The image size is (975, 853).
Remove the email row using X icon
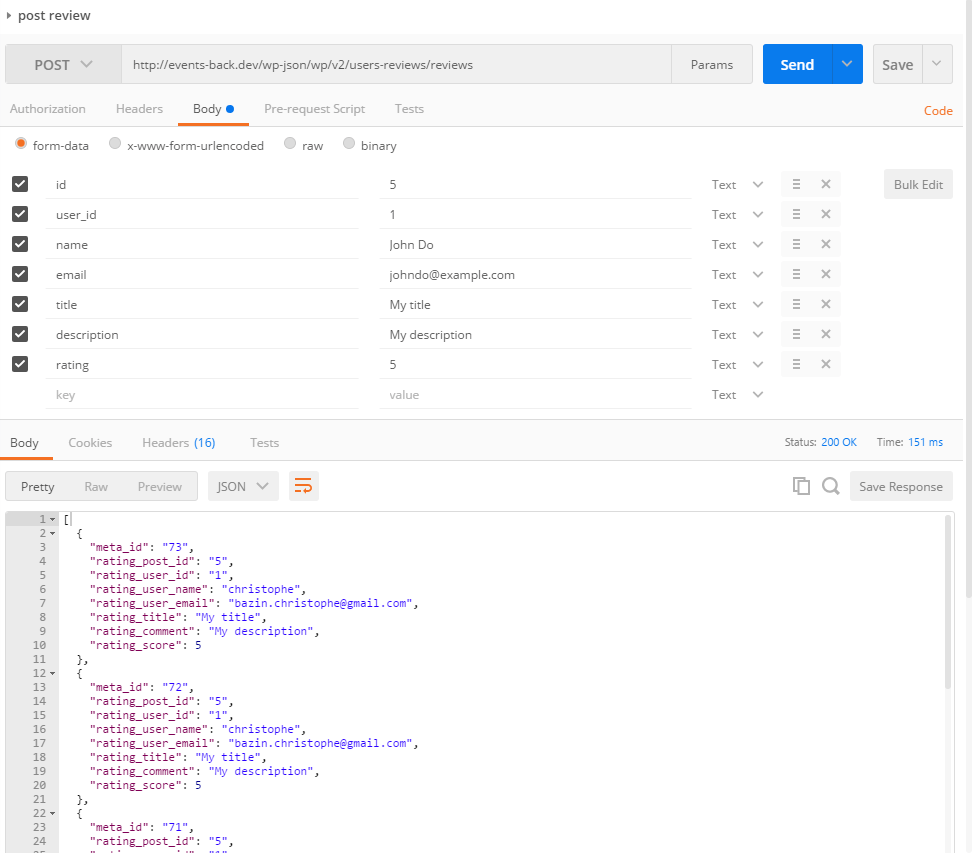coord(825,274)
